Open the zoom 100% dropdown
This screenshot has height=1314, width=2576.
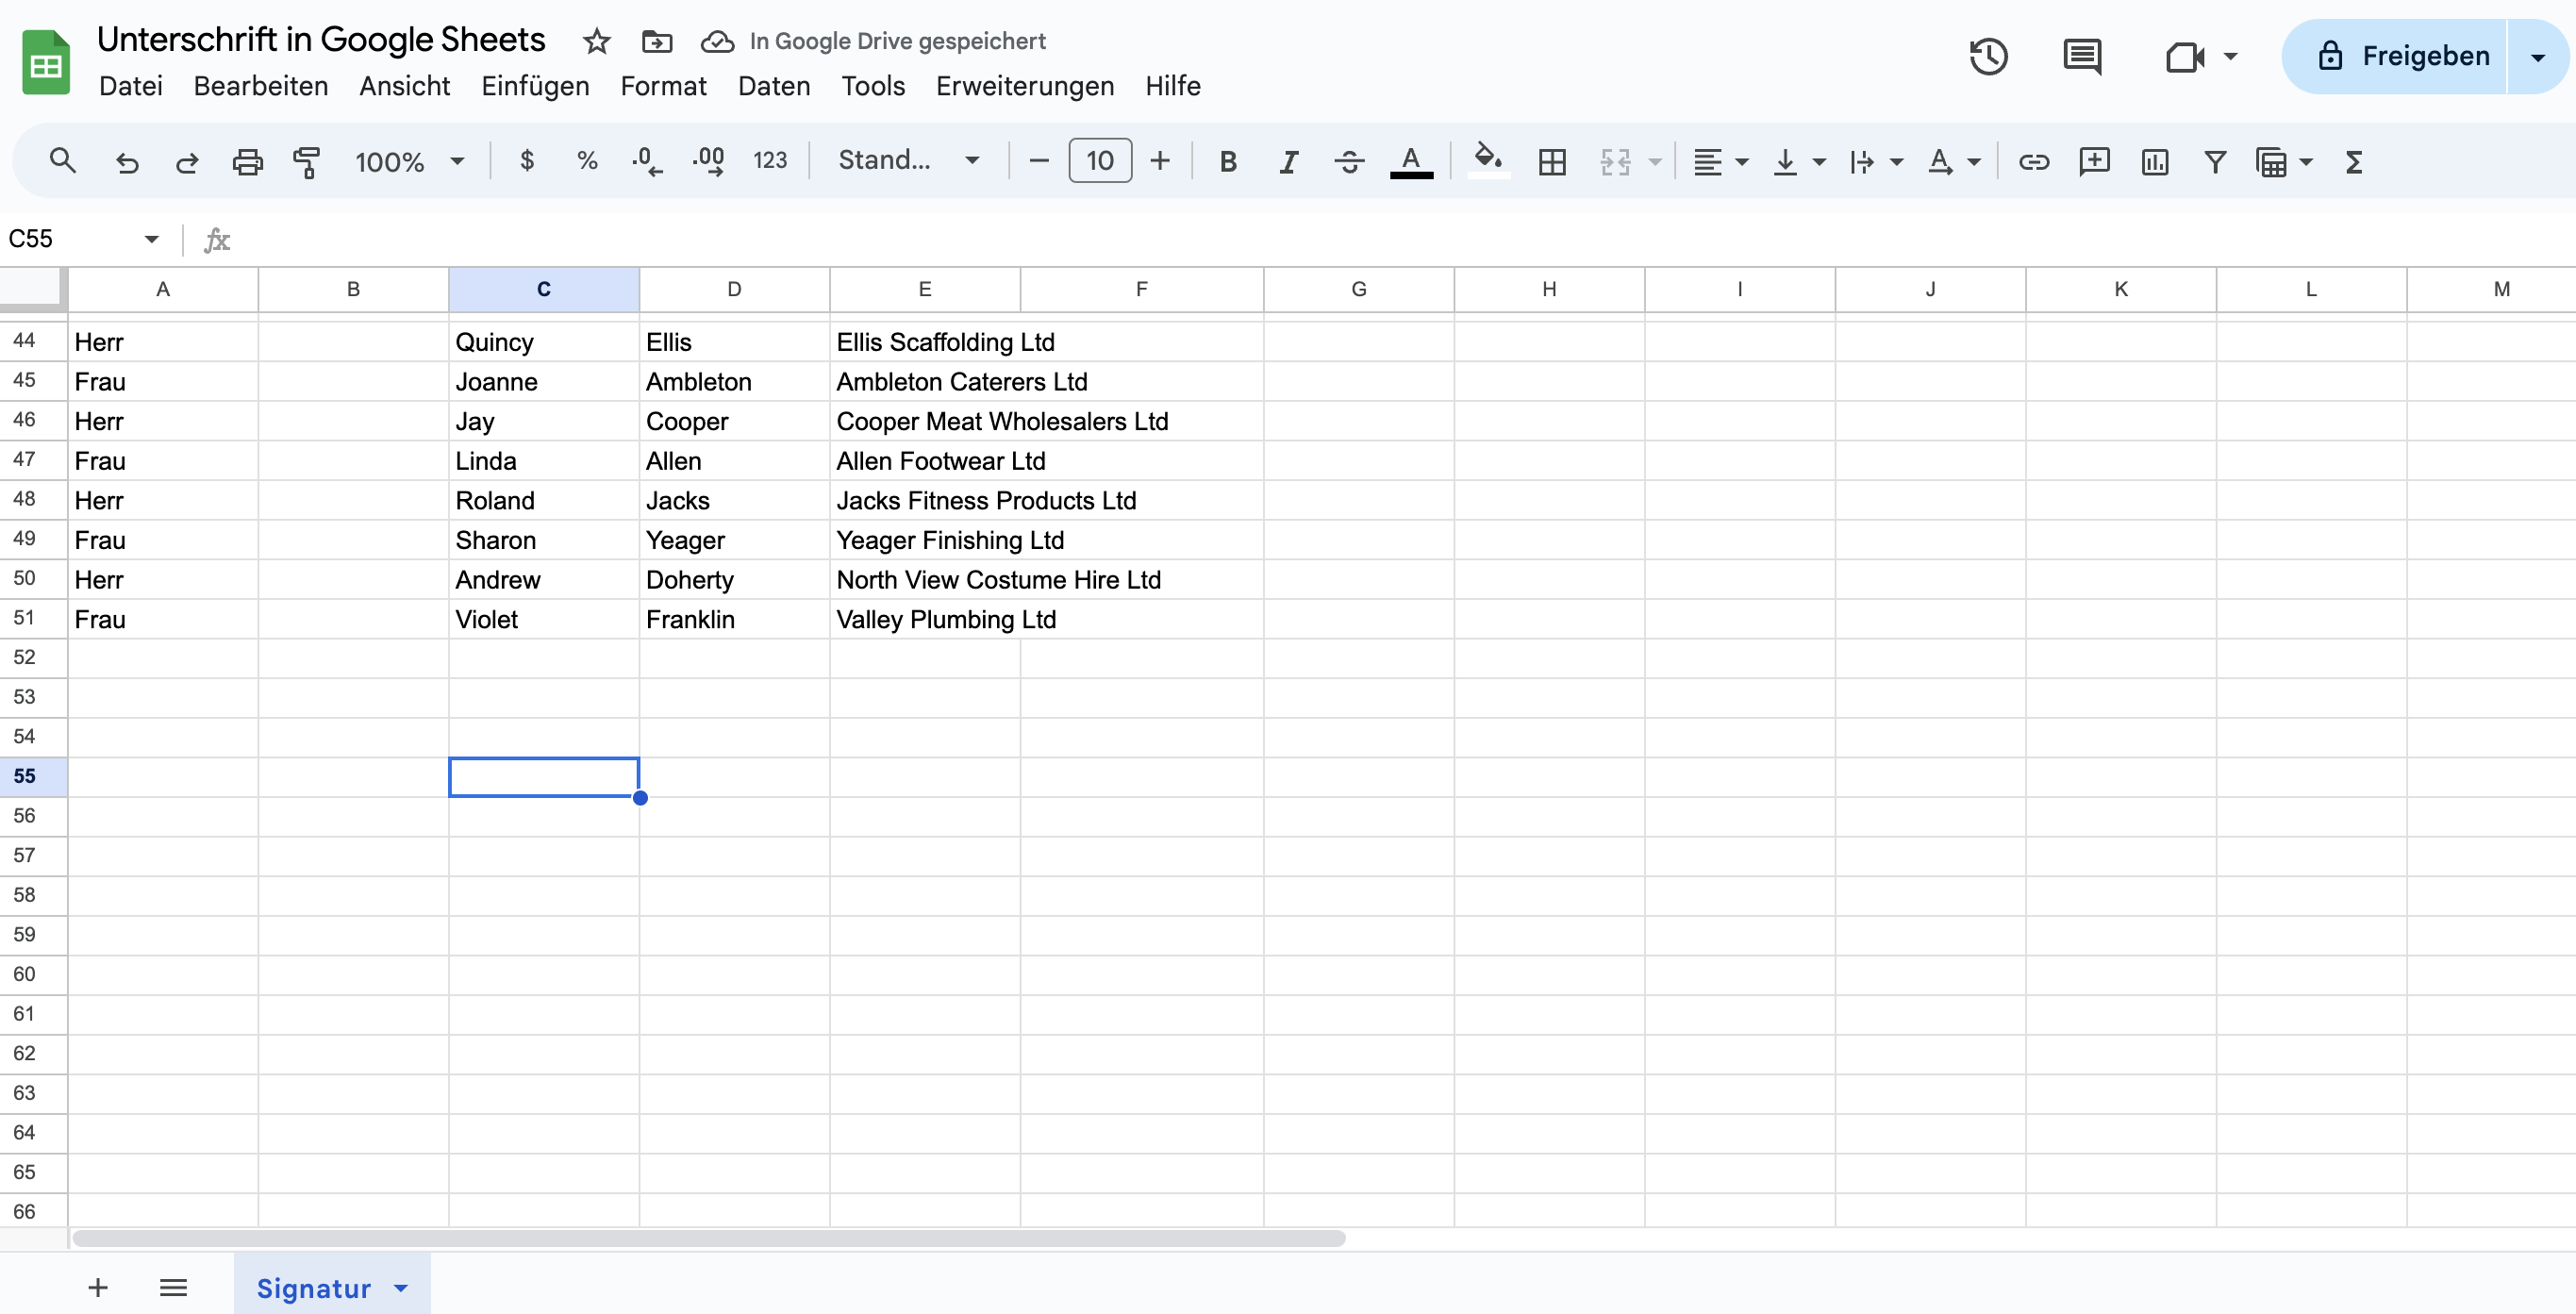(409, 161)
